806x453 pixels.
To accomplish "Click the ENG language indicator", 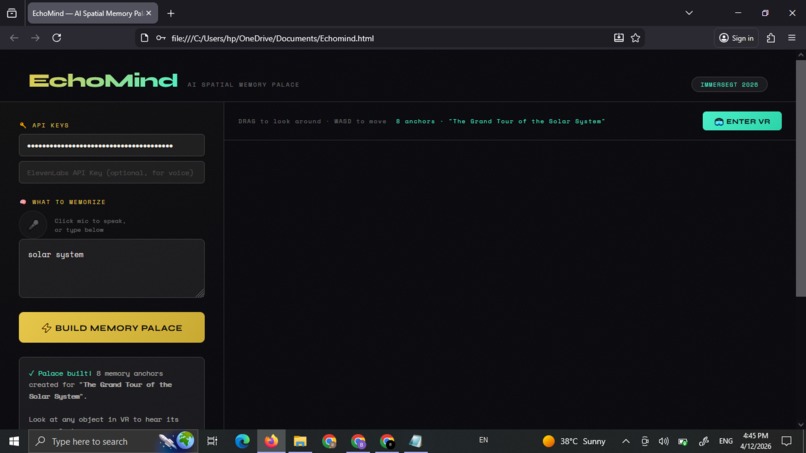I will coord(725,441).
